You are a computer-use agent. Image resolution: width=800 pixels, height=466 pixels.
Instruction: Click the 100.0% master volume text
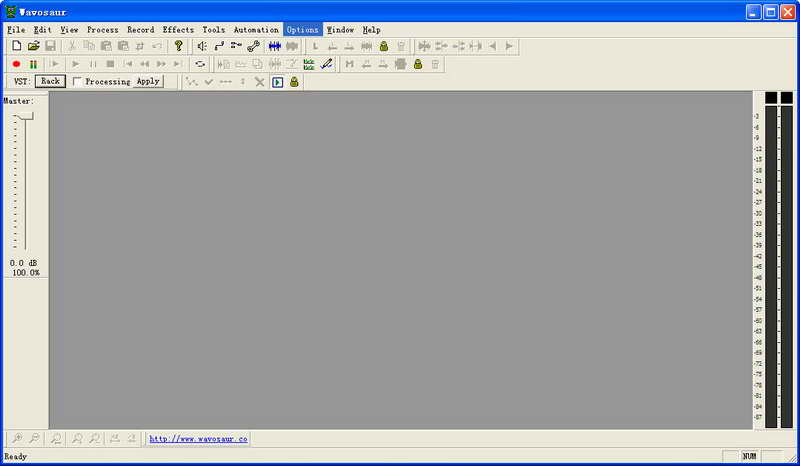tap(26, 273)
